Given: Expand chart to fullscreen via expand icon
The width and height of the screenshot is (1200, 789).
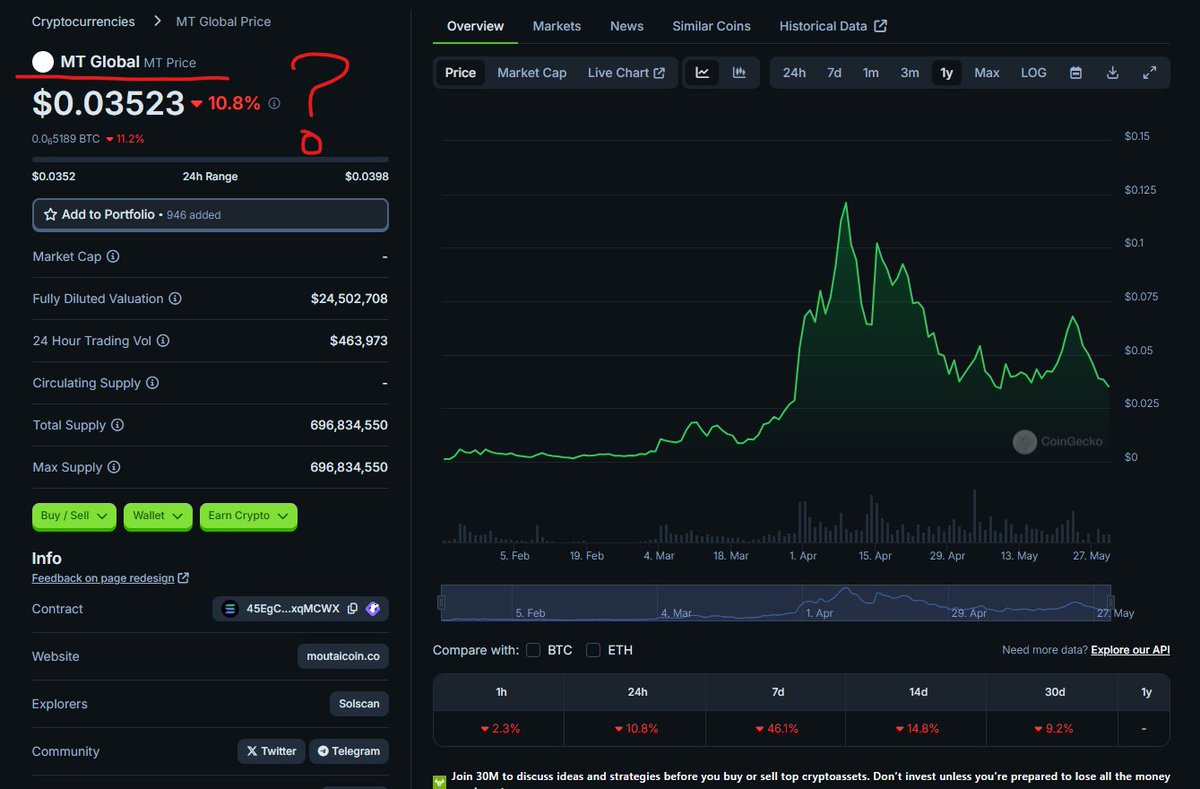Looking at the screenshot, I should (1149, 72).
